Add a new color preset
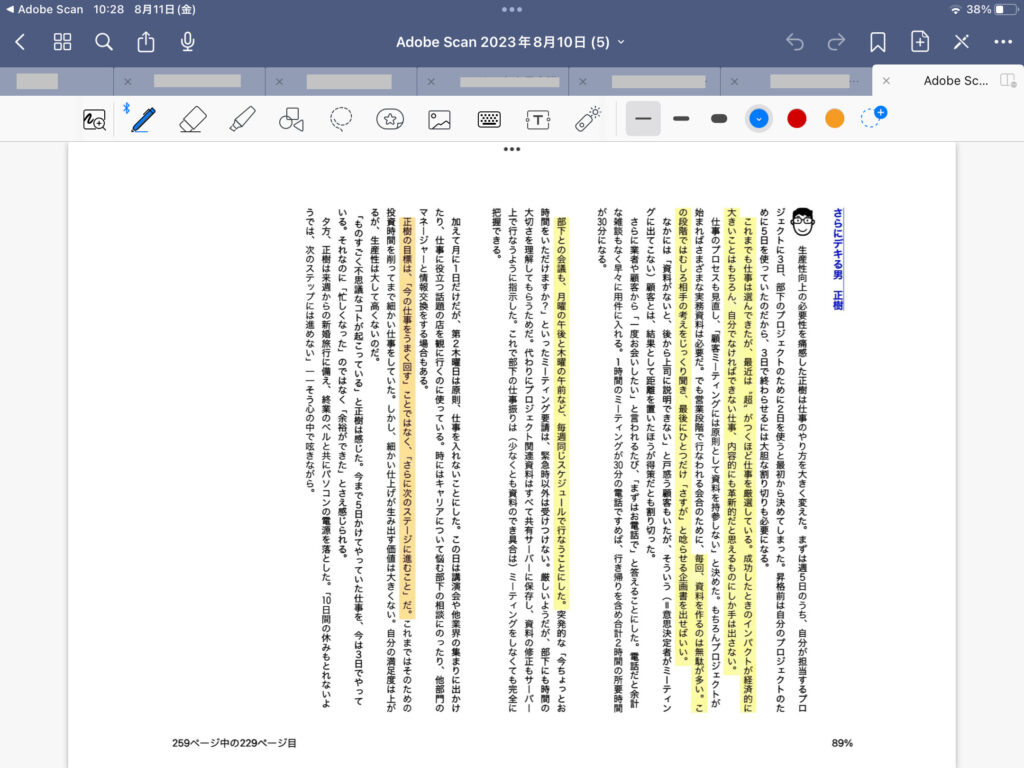 click(x=872, y=118)
